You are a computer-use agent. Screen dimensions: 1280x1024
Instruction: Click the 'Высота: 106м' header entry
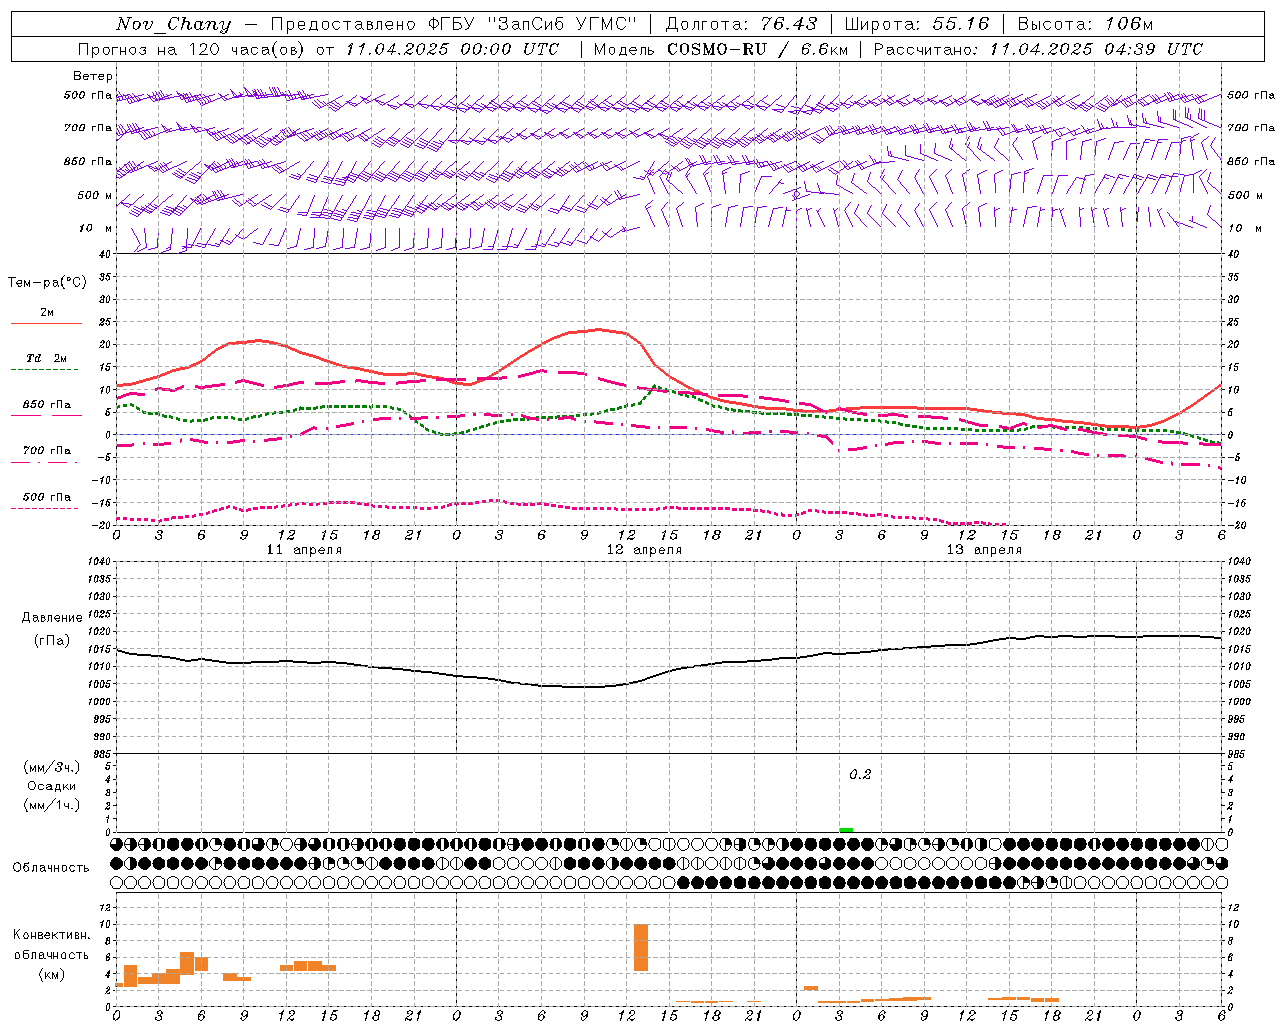(x=1085, y=25)
